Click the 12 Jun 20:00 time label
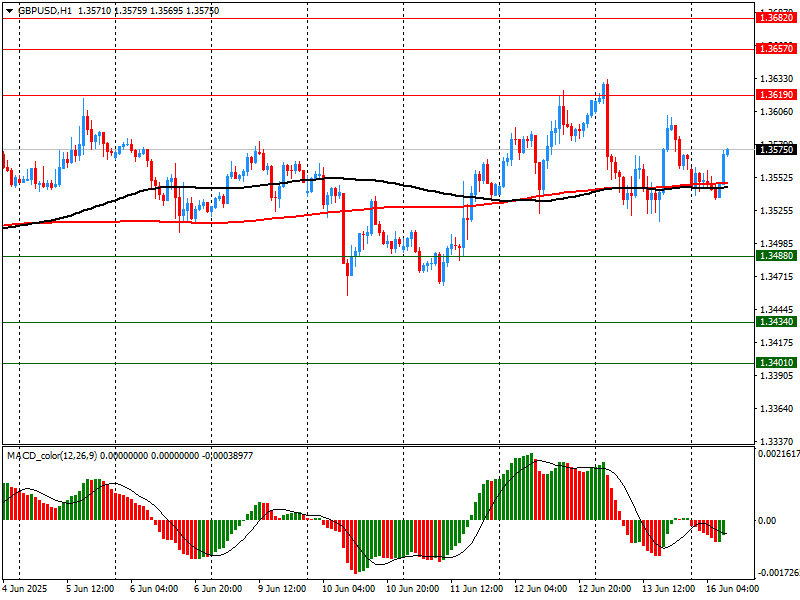 (607, 588)
